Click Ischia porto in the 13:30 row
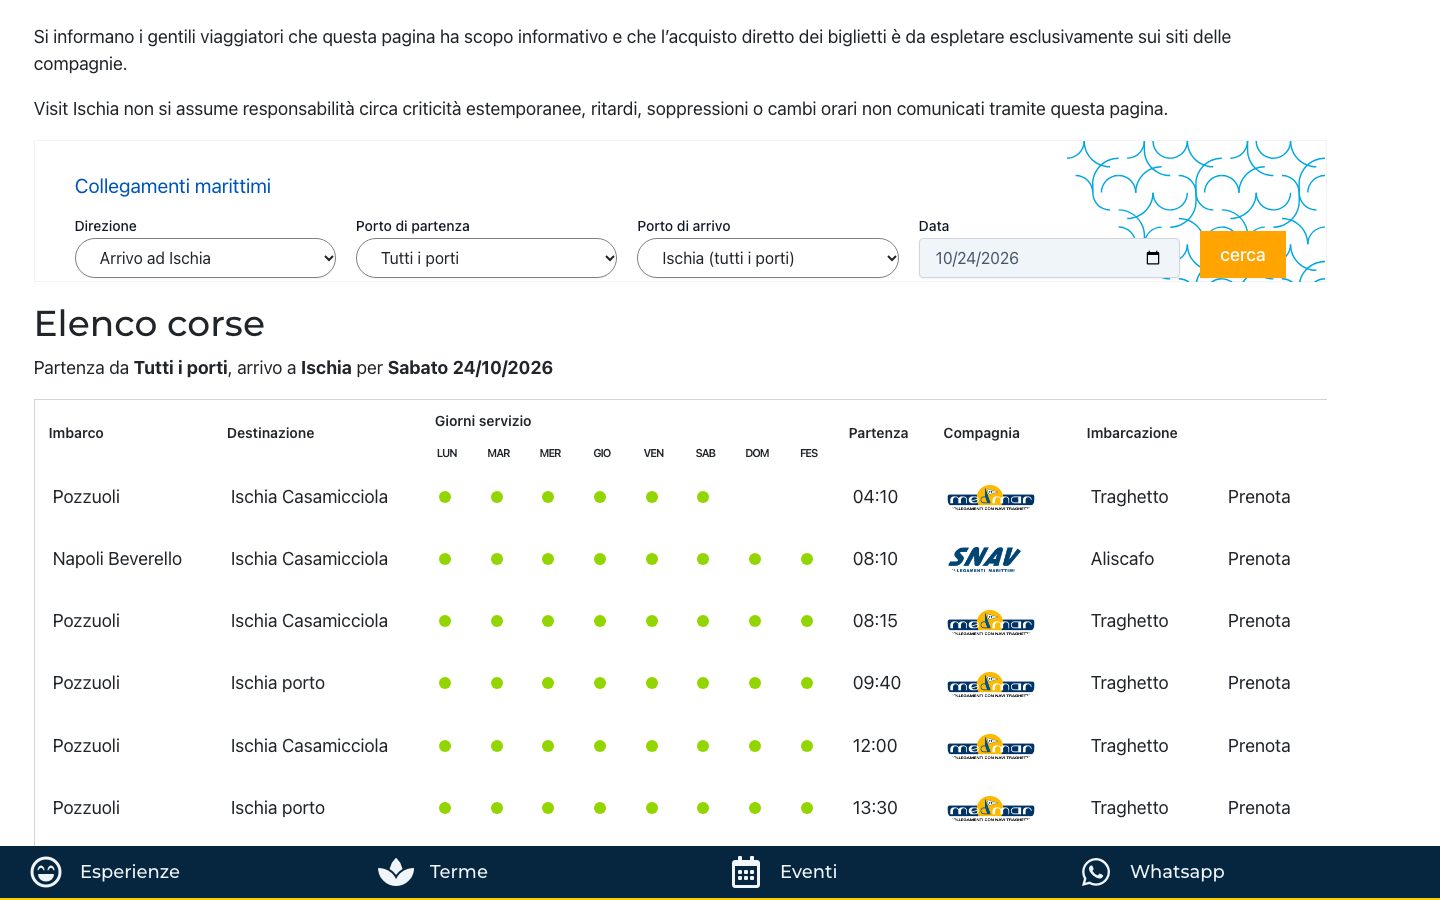Screen dimensions: 1440x900 tap(278, 808)
